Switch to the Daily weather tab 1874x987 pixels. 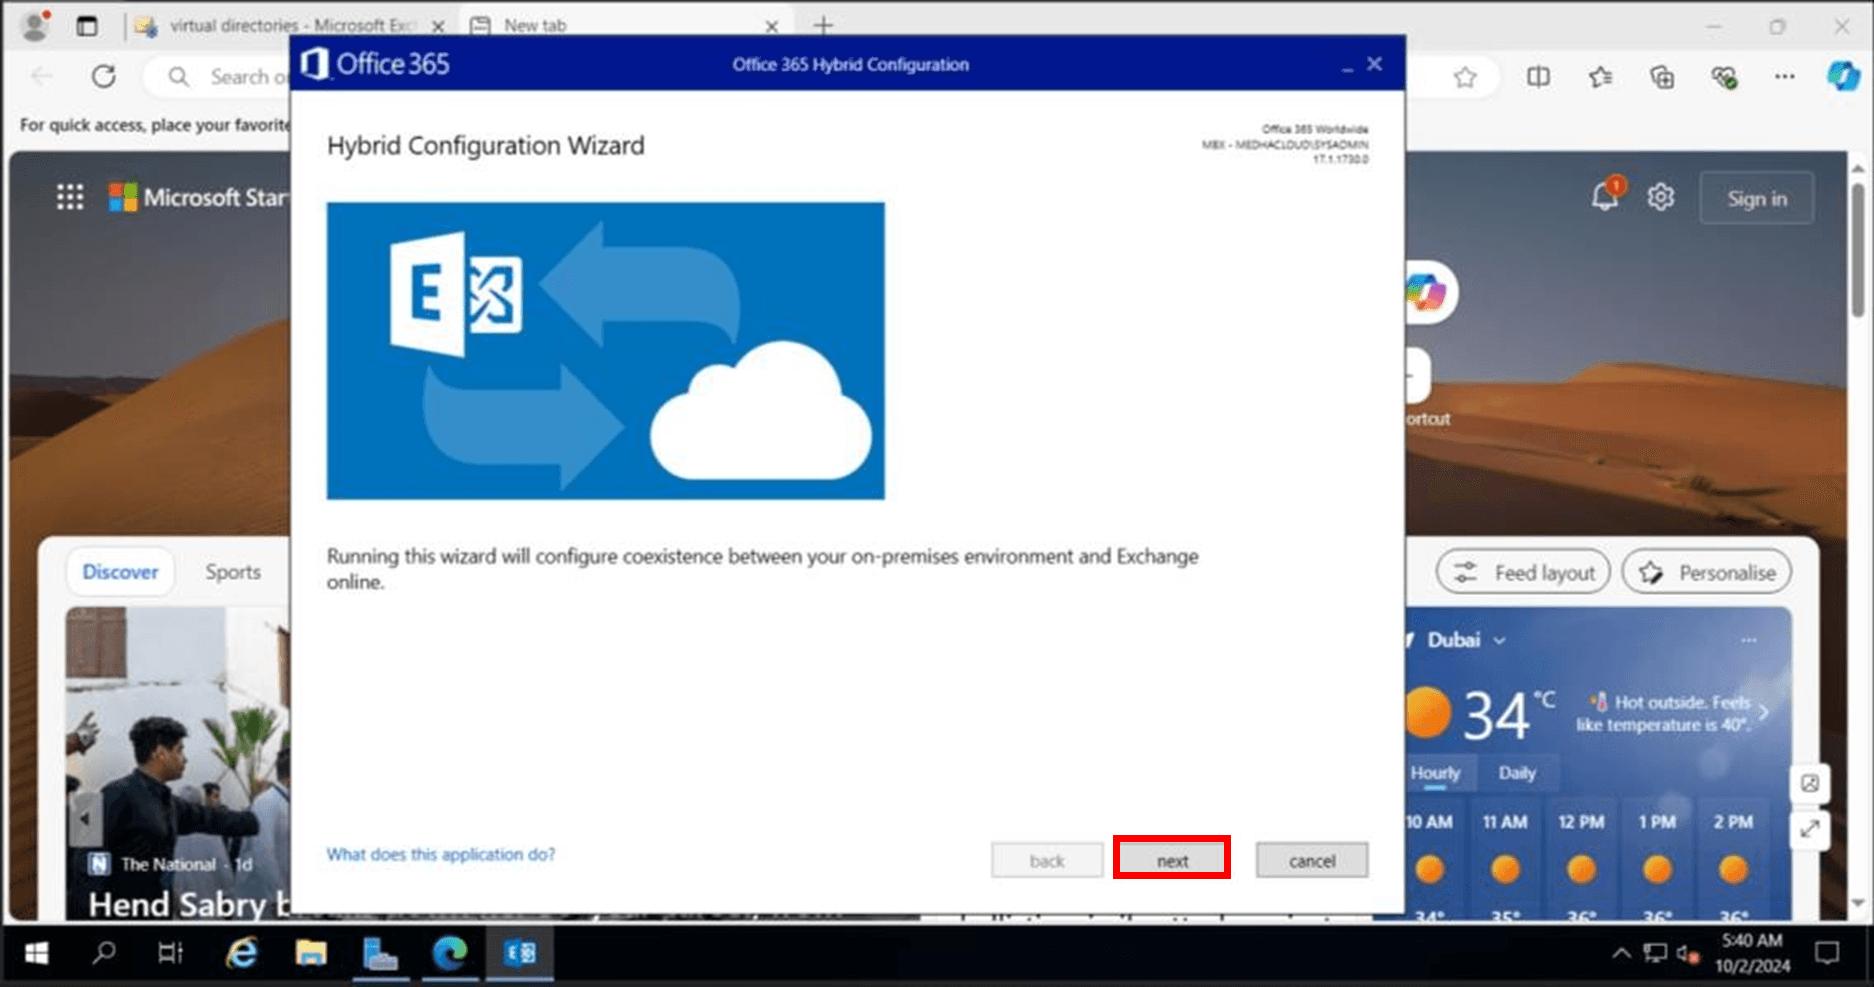click(1516, 772)
